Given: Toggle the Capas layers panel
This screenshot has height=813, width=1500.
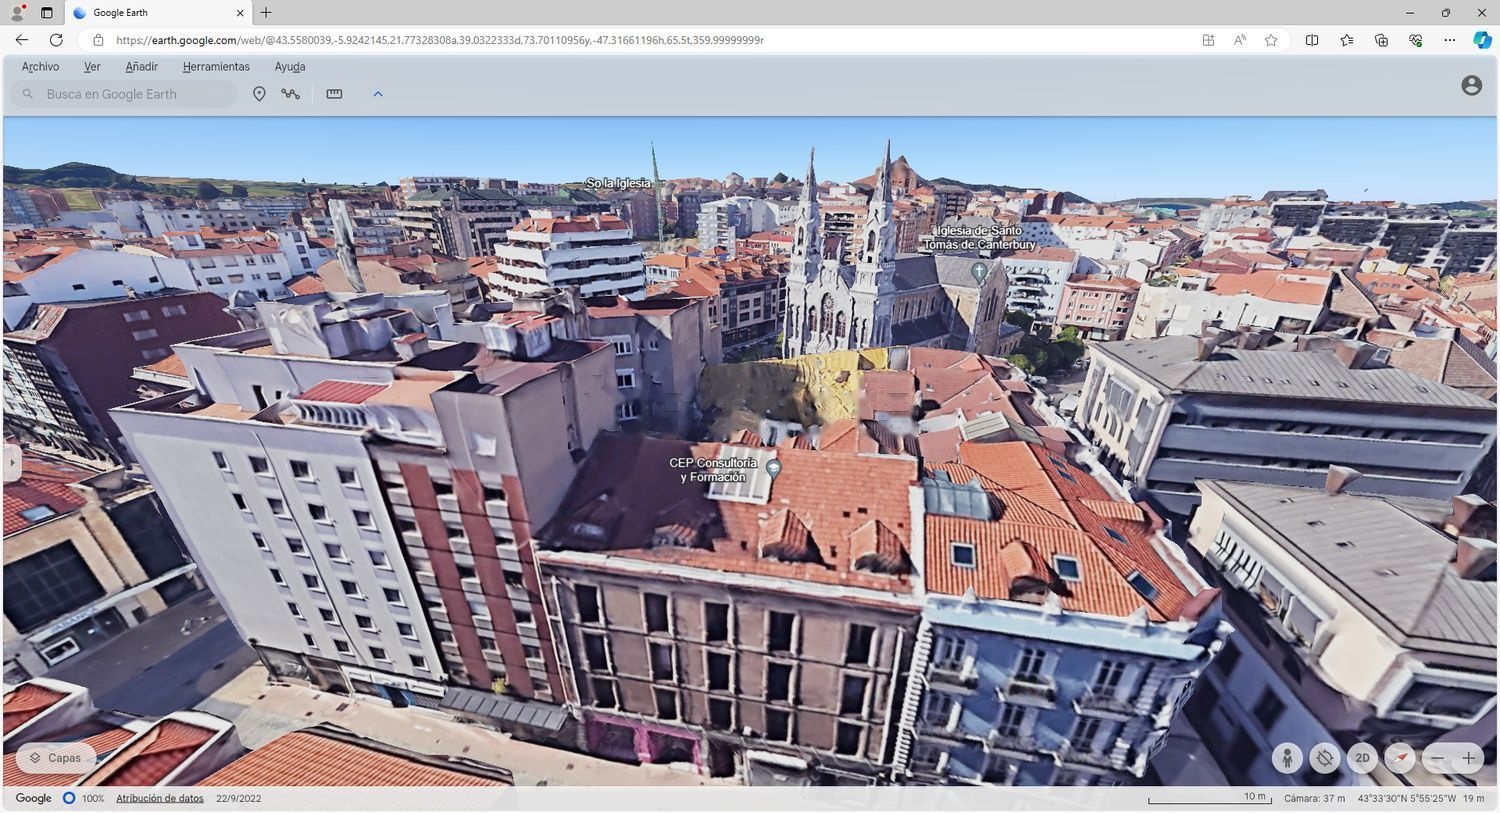Looking at the screenshot, I should click(x=56, y=758).
